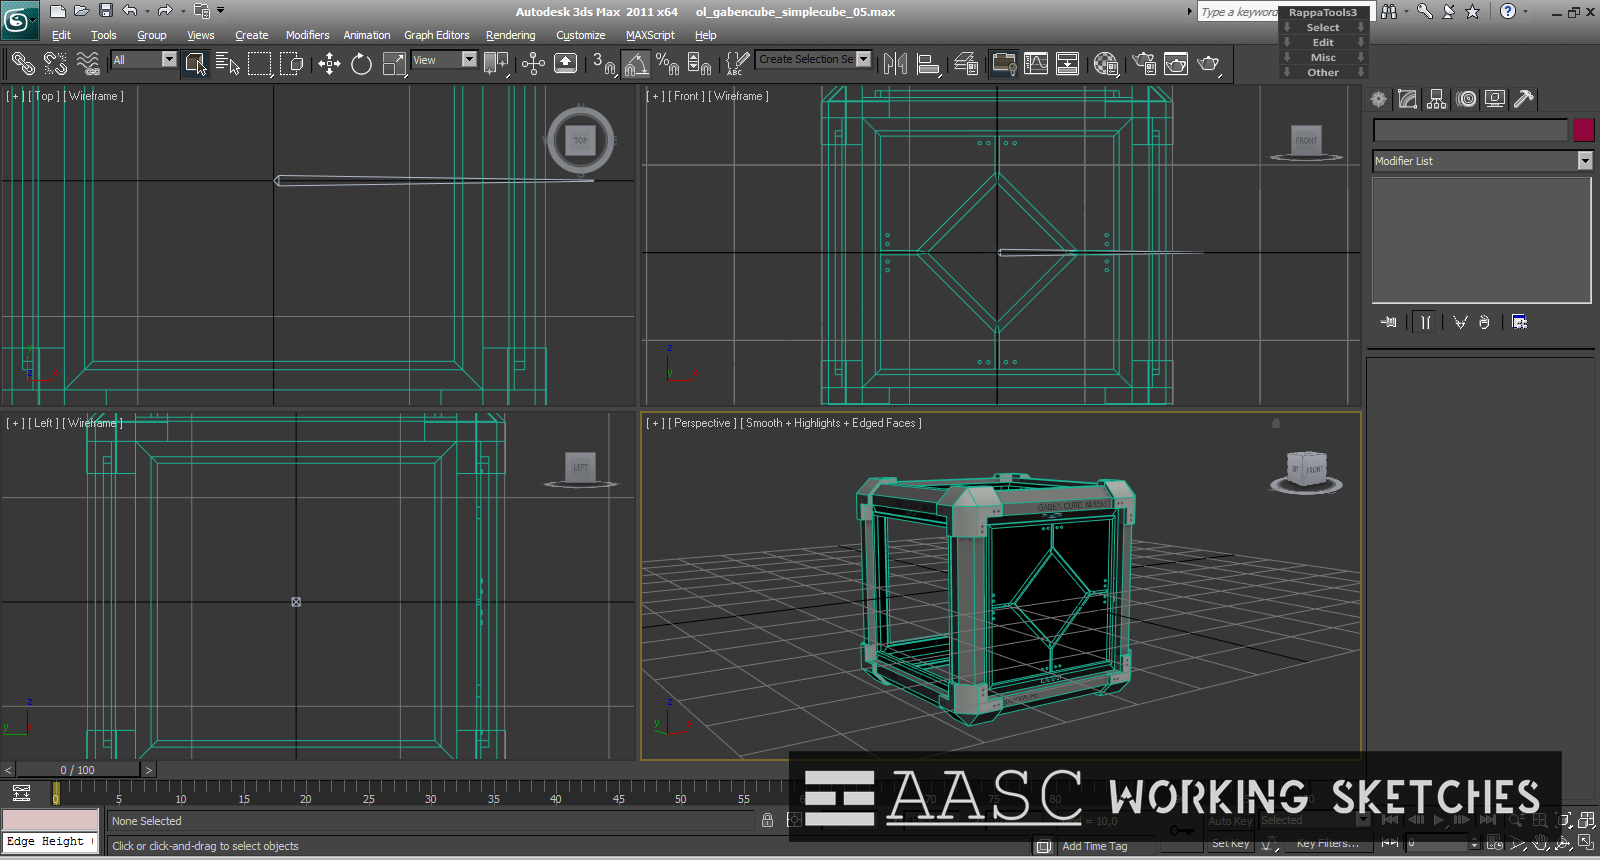
Task: Expand Create Selection Set dropdown
Action: (863, 59)
